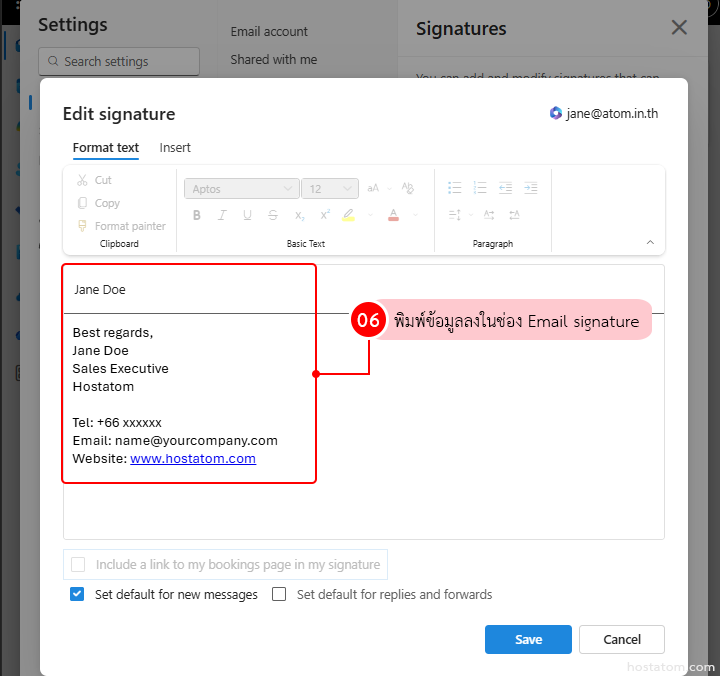Viewport: 720px width, 676px height.
Task: Click the line spacing icon
Action: (455, 214)
